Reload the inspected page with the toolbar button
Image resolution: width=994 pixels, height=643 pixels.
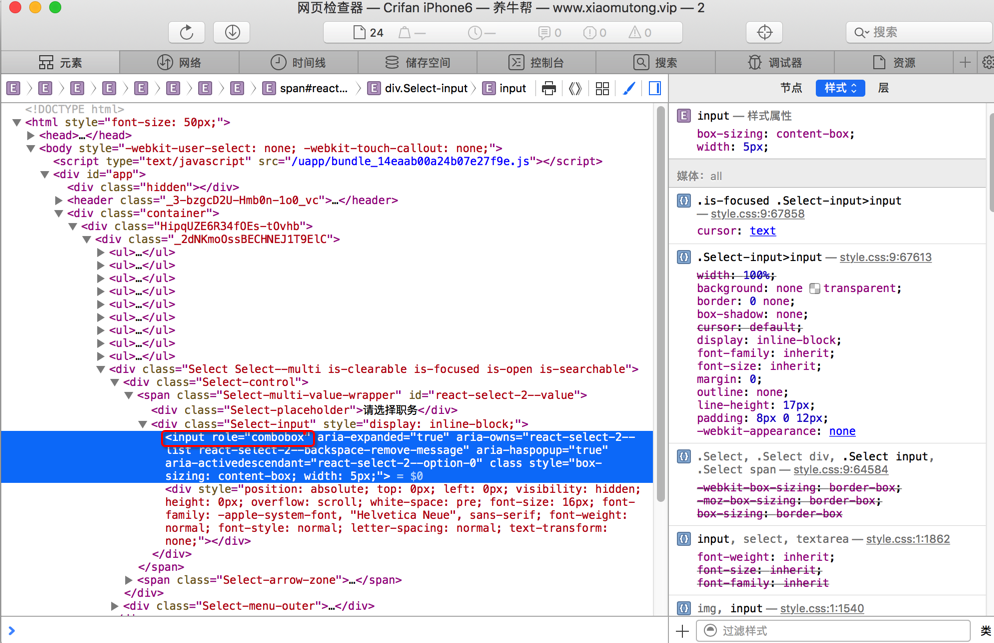pos(186,32)
